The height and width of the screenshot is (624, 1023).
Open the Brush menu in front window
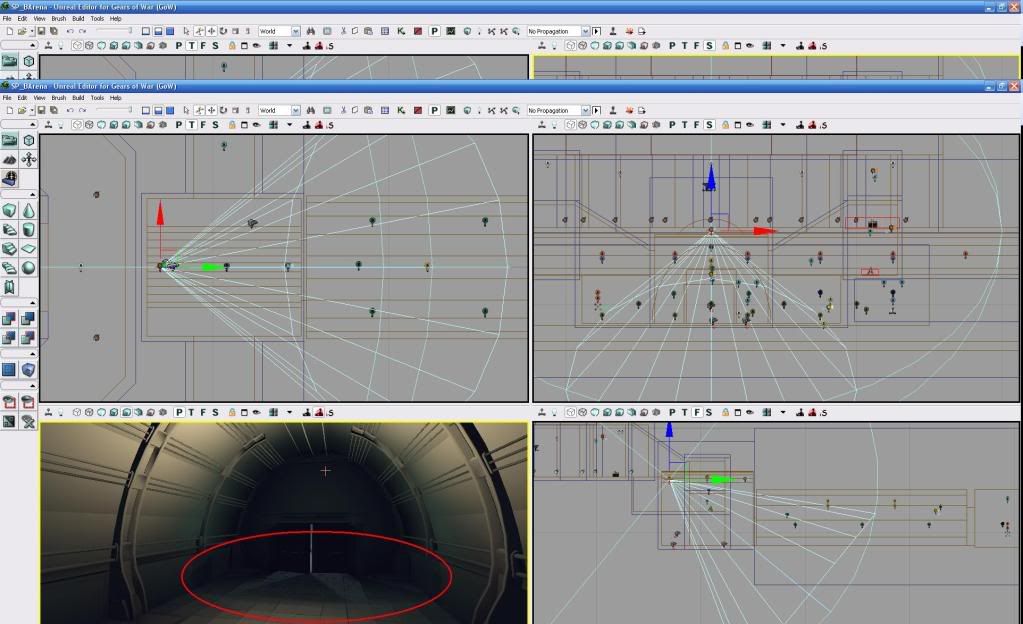59,98
